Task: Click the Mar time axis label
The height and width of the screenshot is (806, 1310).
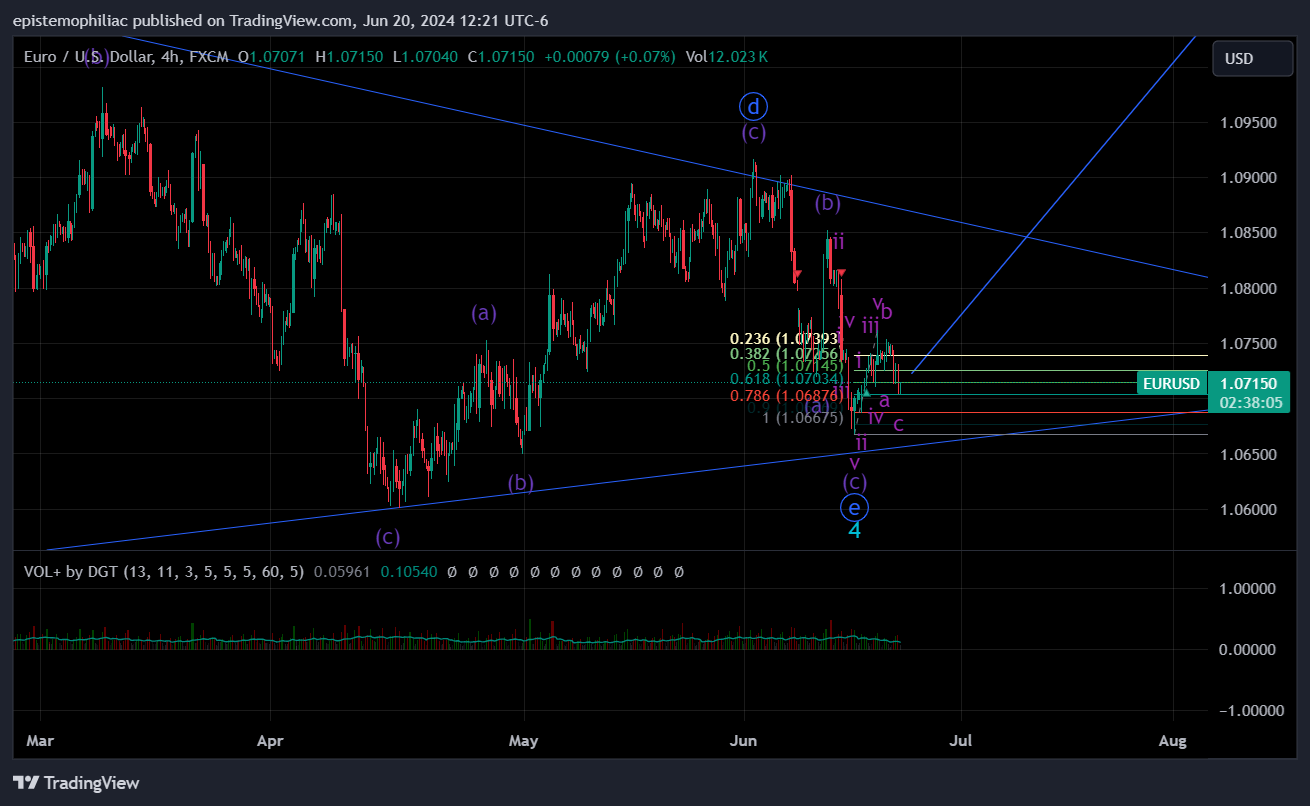Action: [41, 741]
